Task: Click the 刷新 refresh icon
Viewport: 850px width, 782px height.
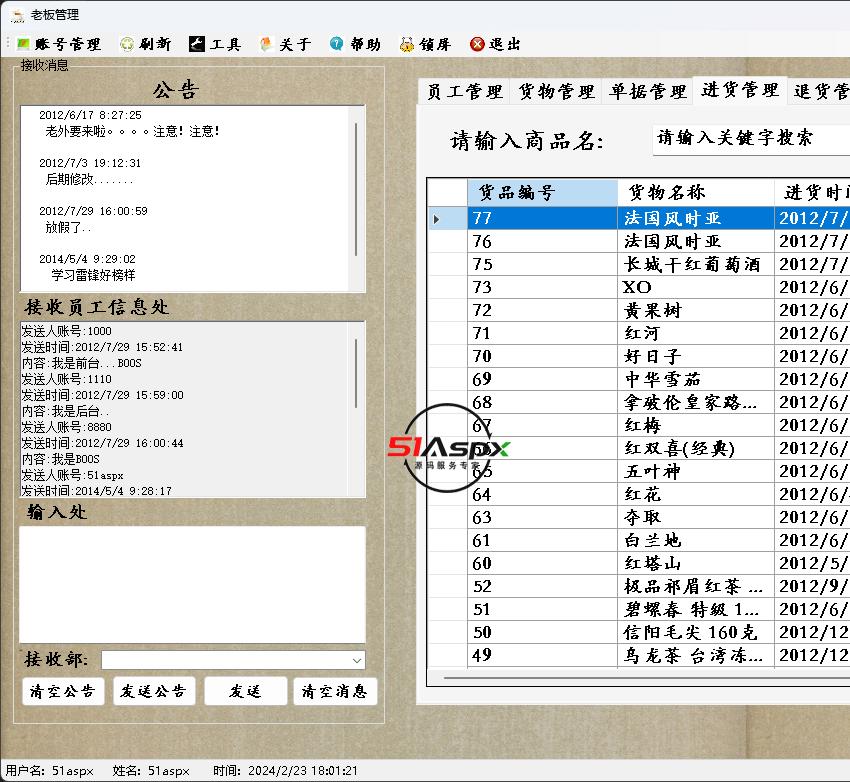Action: coord(127,44)
